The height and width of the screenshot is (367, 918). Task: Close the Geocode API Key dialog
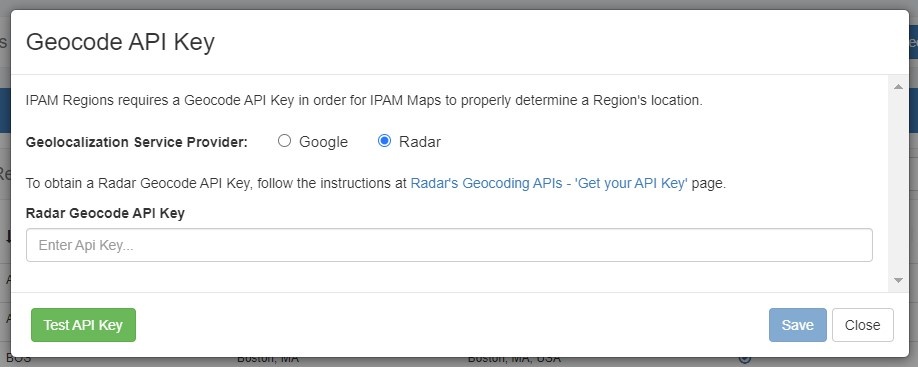point(862,325)
